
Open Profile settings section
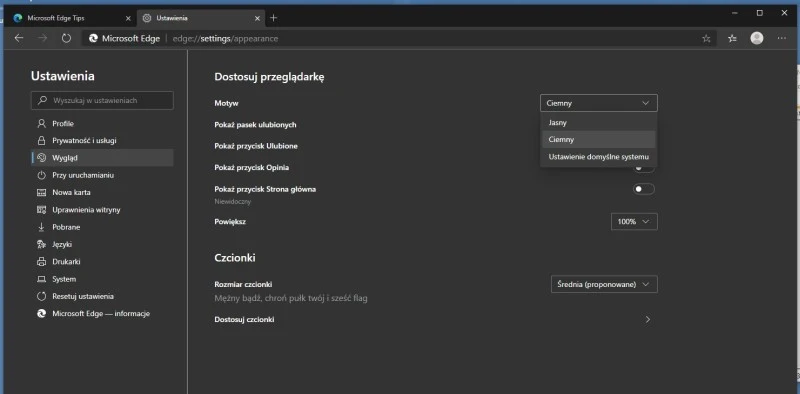point(102,124)
